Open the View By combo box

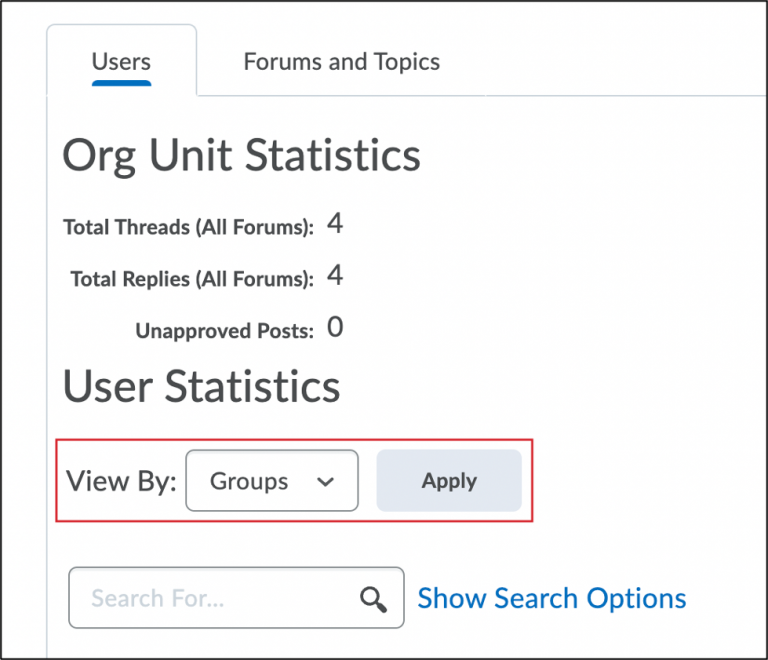271,481
